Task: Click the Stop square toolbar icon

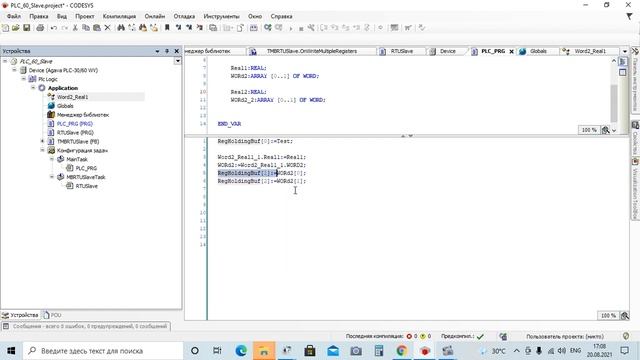Action: click(301, 29)
